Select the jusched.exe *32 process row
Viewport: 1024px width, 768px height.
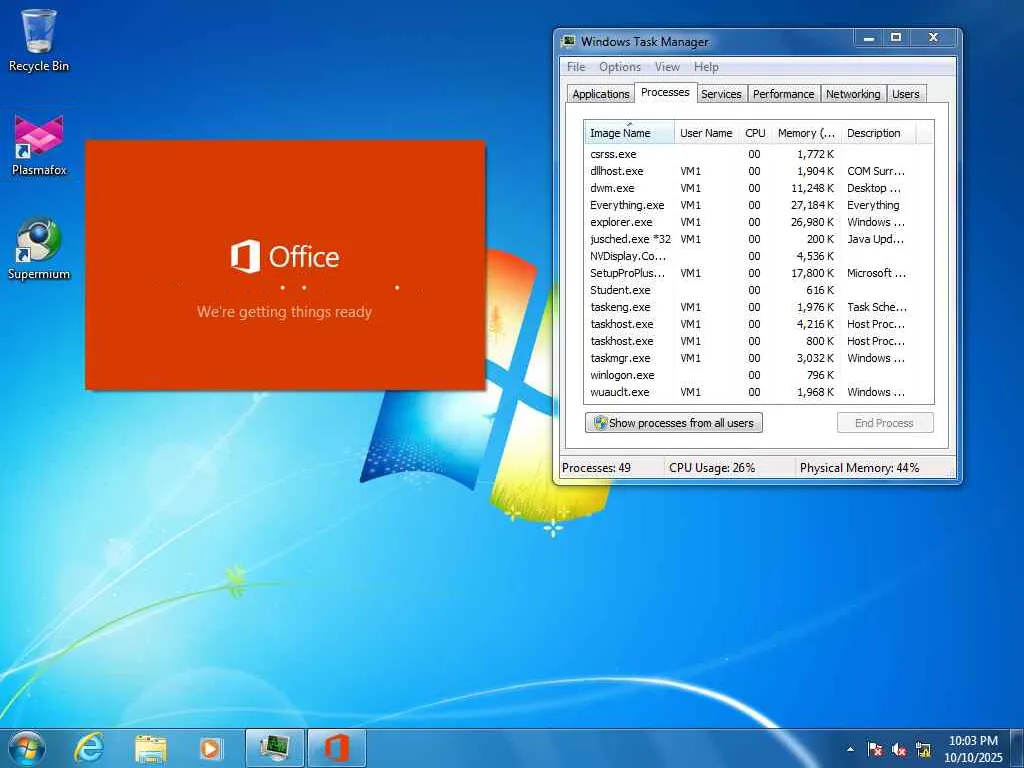pyautogui.click(x=759, y=239)
